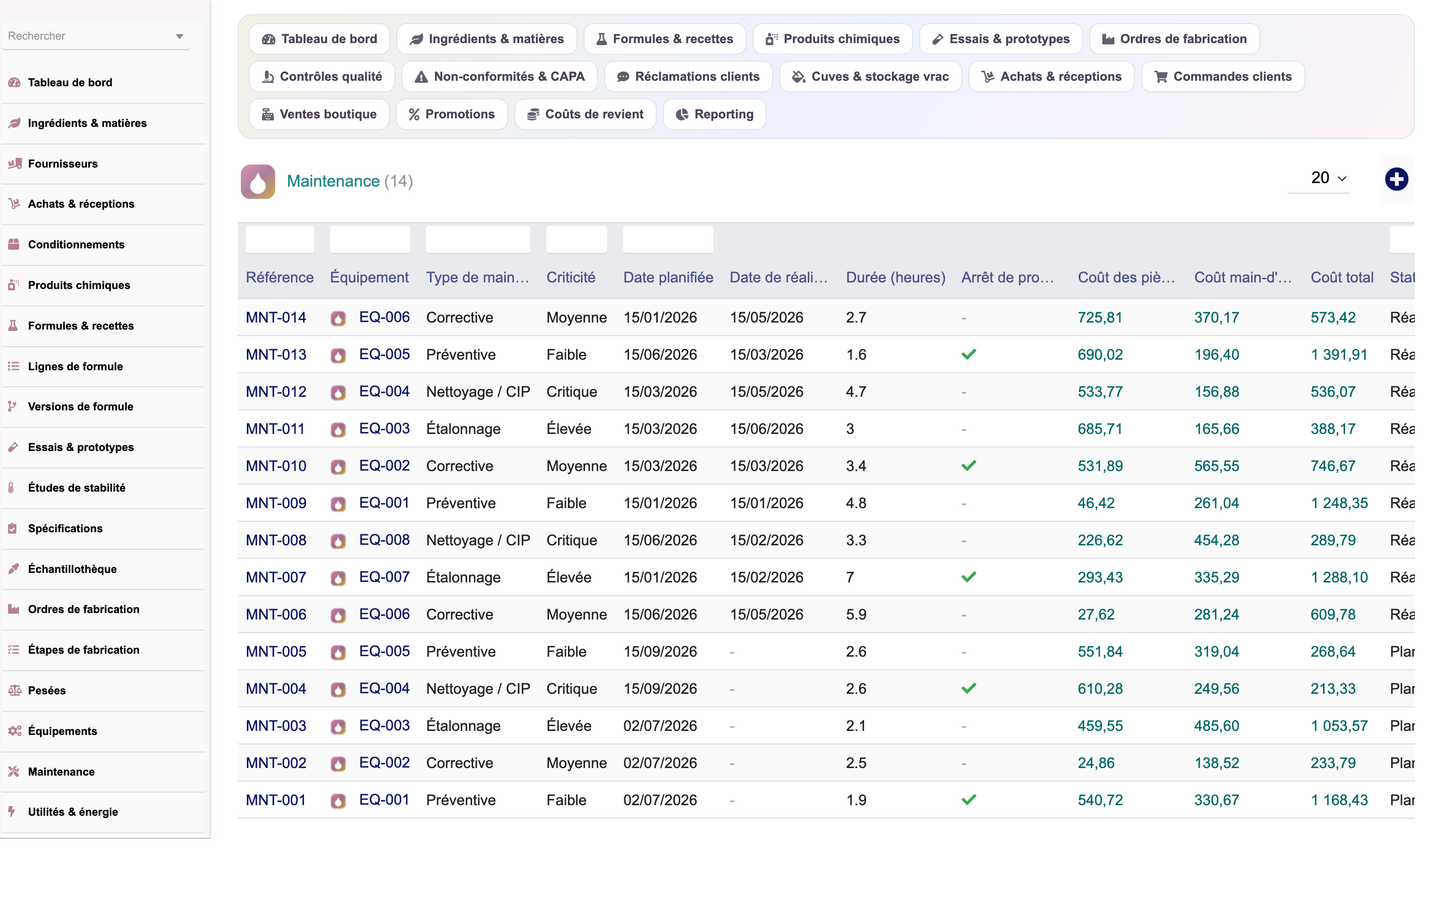
Task: Click the Versions de formule branch icon
Action: point(14,406)
